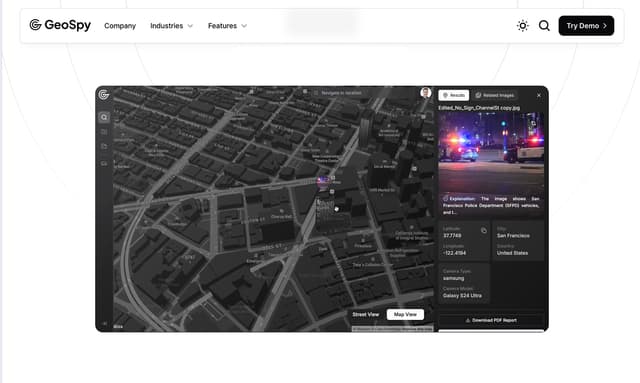The height and width of the screenshot is (383, 640).
Task: Click the GeoSpy logo in header
Action: coord(60,25)
